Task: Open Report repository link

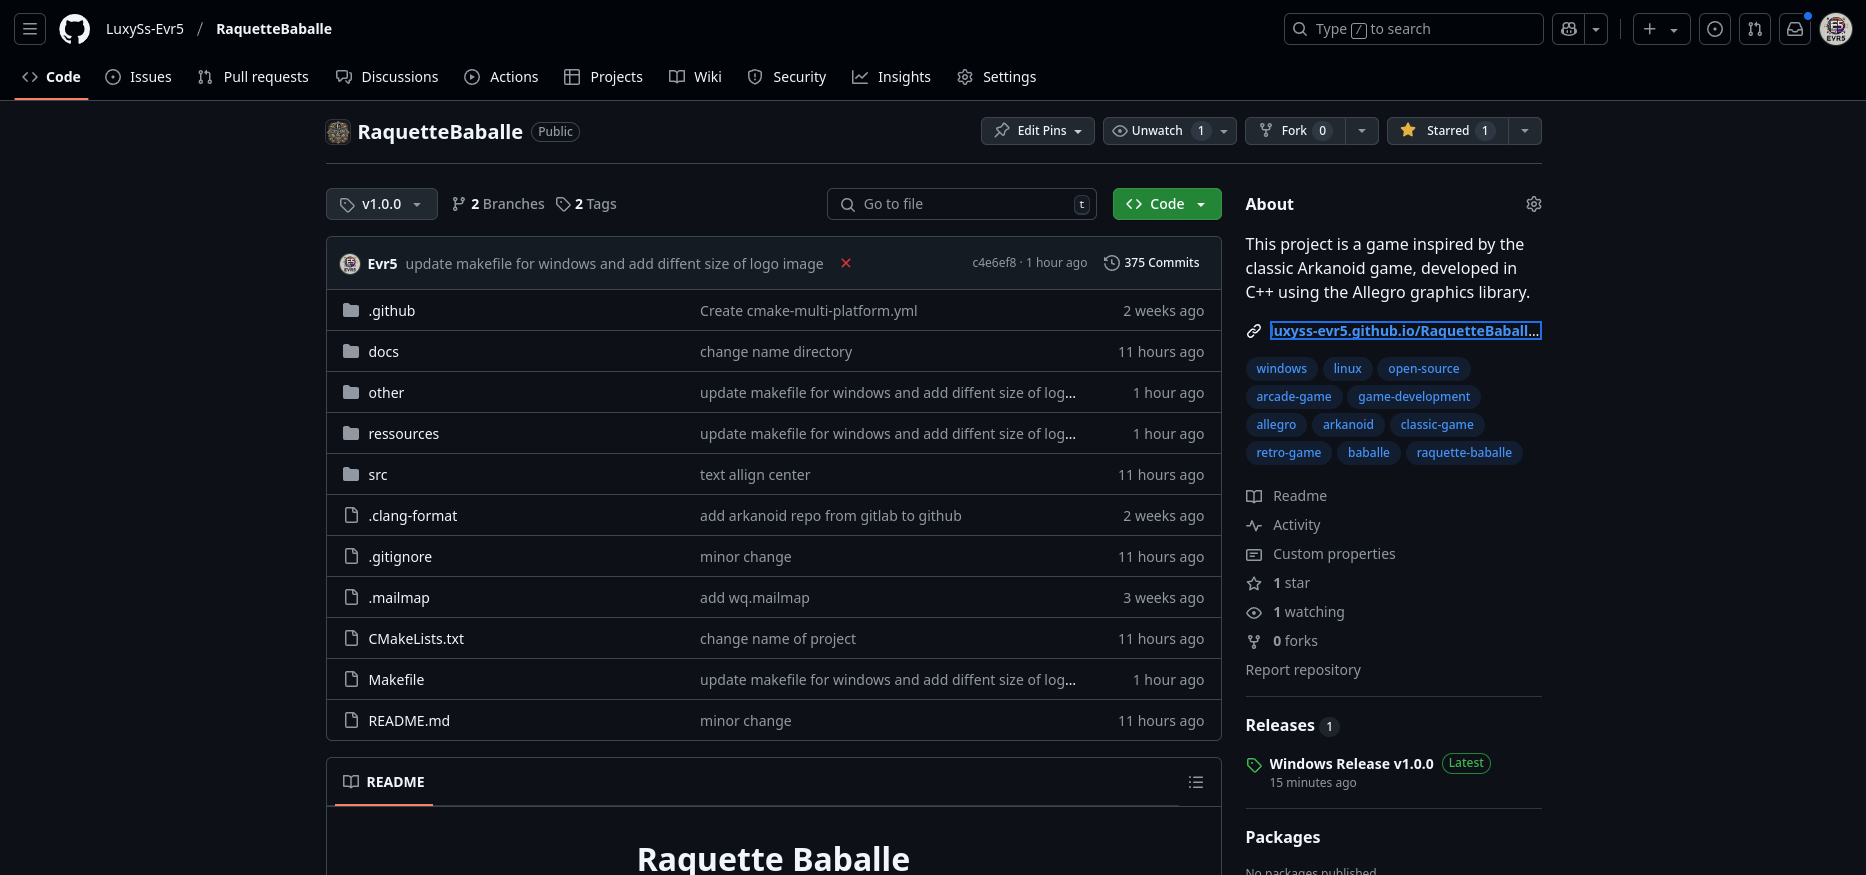Action: click(x=1303, y=670)
